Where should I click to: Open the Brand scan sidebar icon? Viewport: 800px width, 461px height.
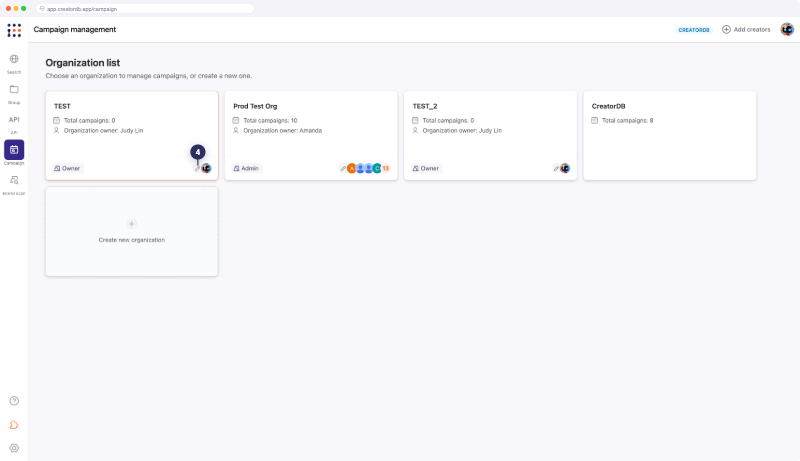14,180
